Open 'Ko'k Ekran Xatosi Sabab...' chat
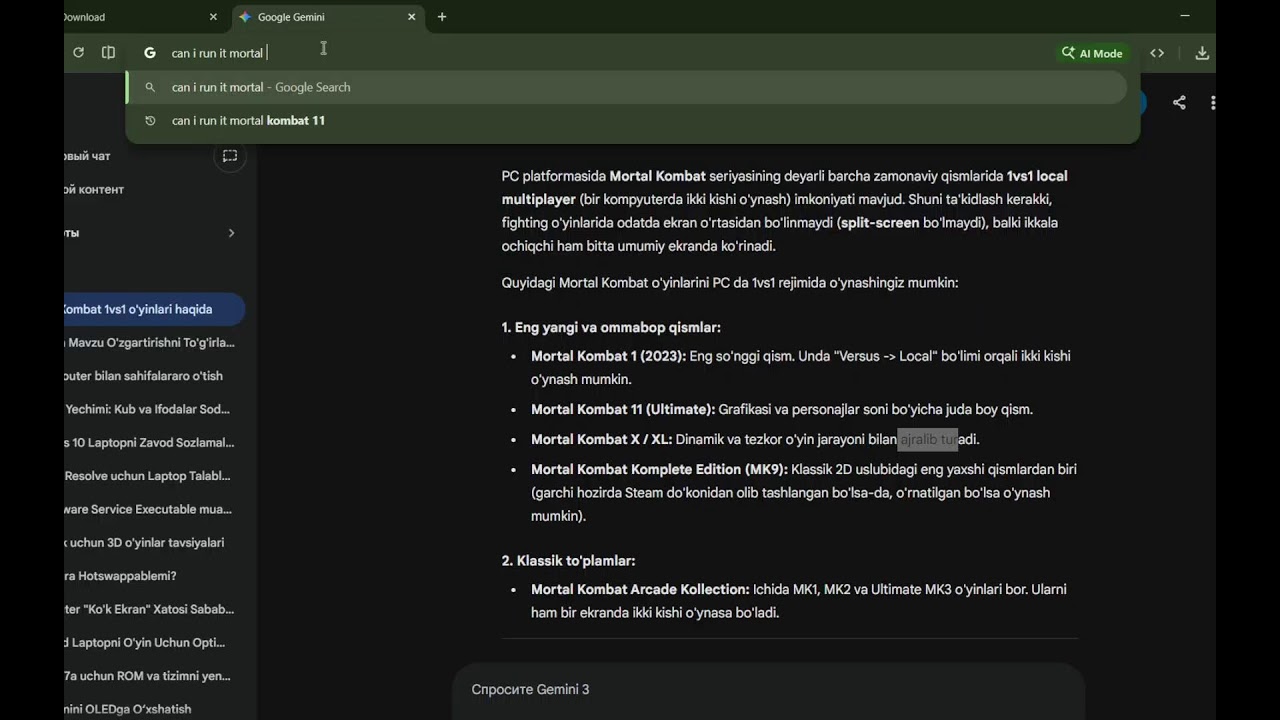 (x=154, y=609)
